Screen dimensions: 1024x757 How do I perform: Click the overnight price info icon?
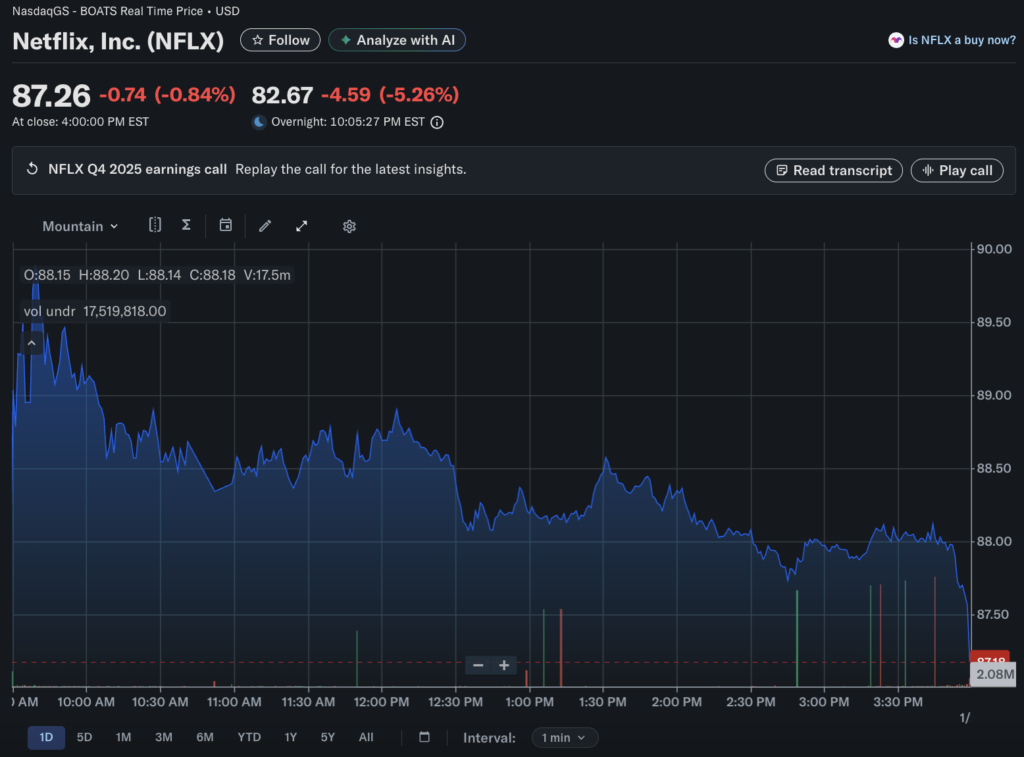[437, 122]
